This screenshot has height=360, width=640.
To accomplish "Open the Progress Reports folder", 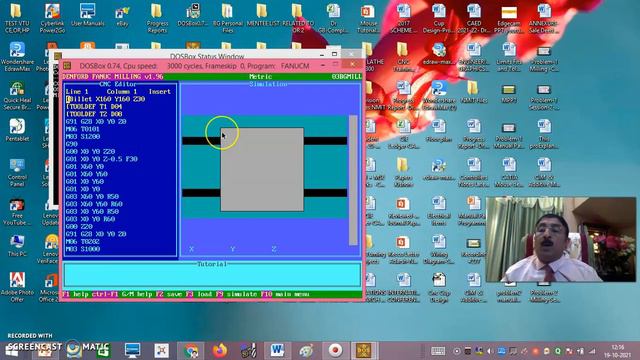I will click(x=157, y=18).
